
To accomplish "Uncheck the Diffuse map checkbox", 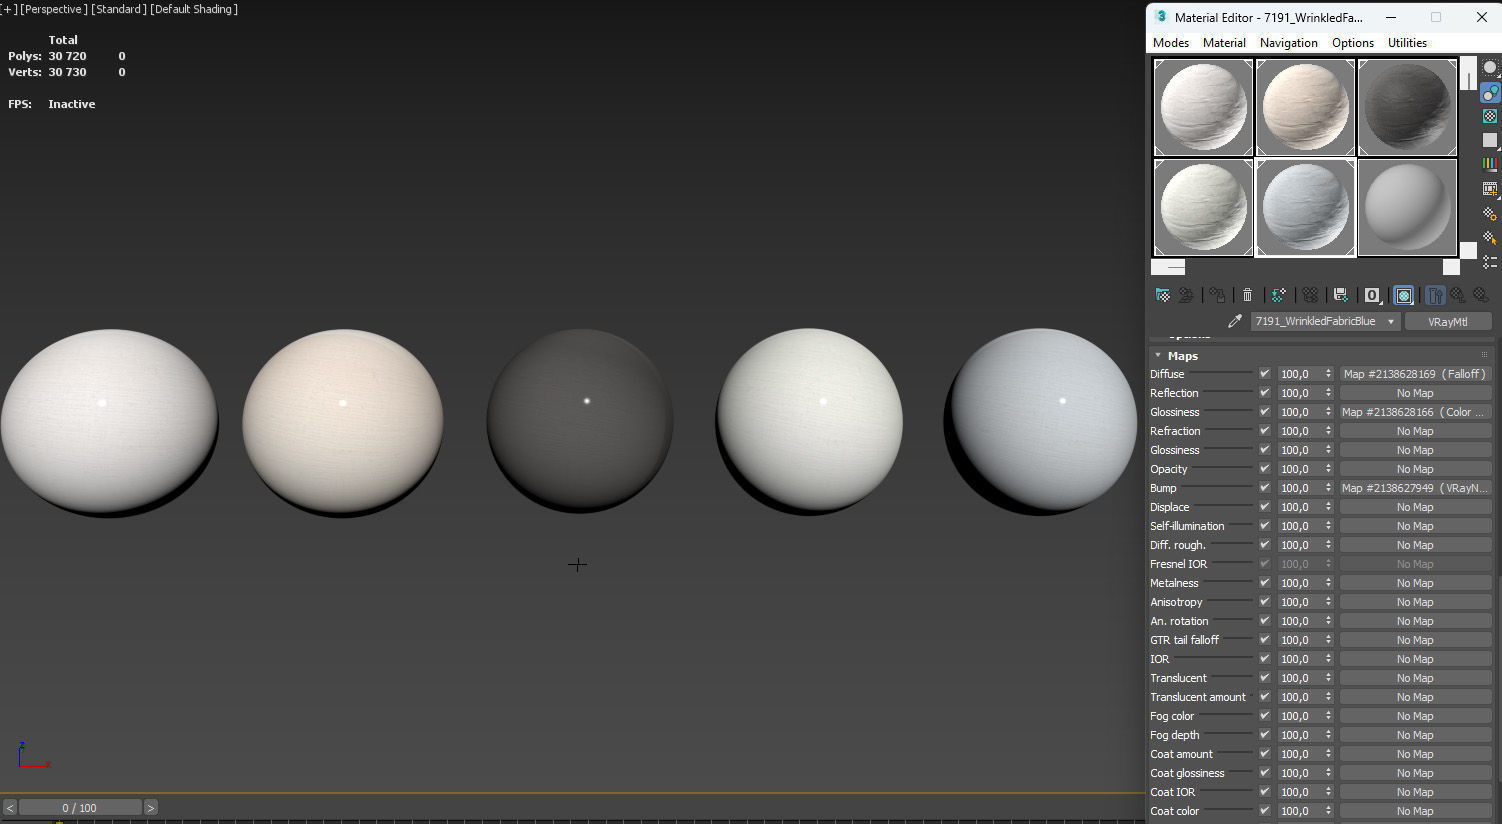I will [1264, 374].
